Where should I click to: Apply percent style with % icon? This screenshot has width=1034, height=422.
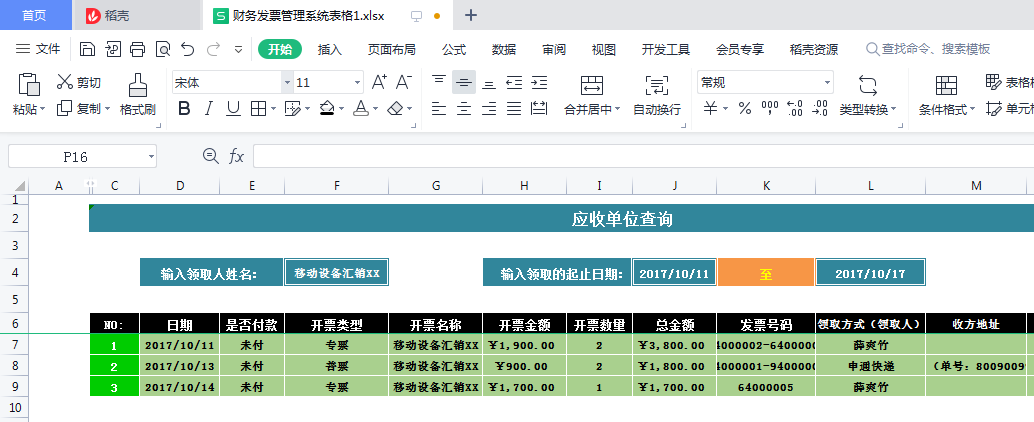tap(745, 109)
